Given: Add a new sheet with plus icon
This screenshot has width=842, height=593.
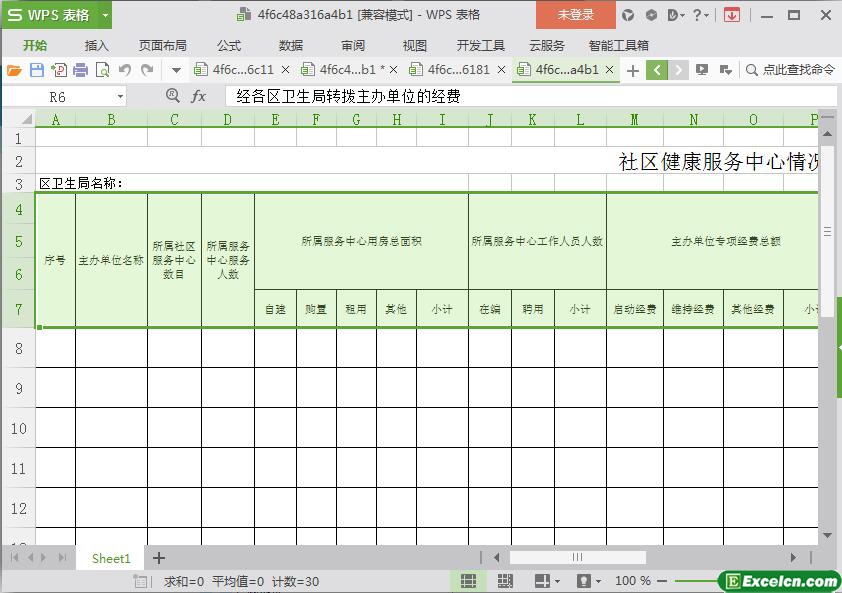Looking at the screenshot, I should point(158,558).
